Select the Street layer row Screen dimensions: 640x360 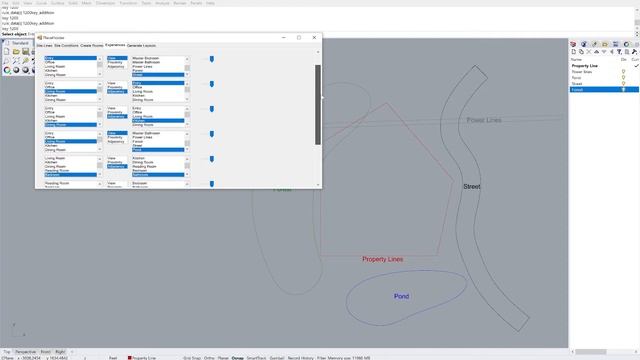[604, 84]
